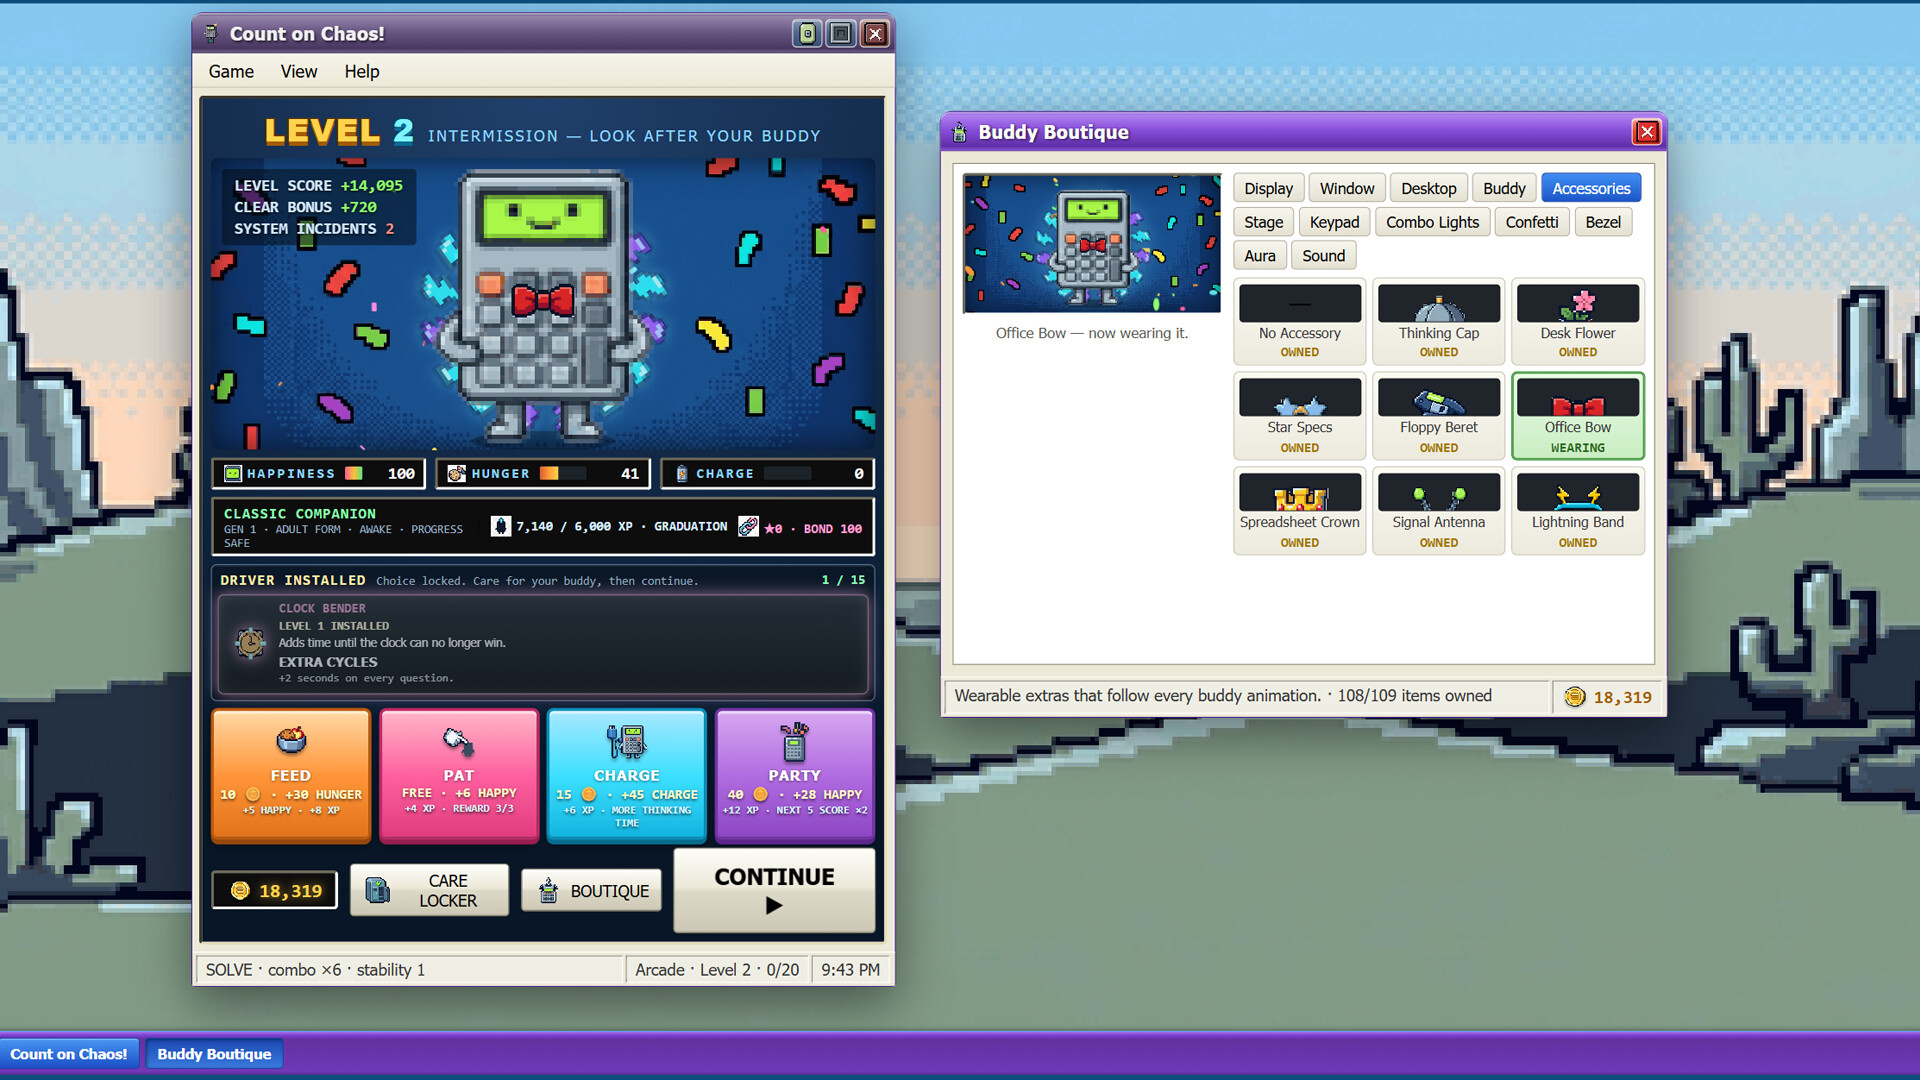1920x1080 pixels.
Task: Open the Game menu
Action: click(x=231, y=71)
